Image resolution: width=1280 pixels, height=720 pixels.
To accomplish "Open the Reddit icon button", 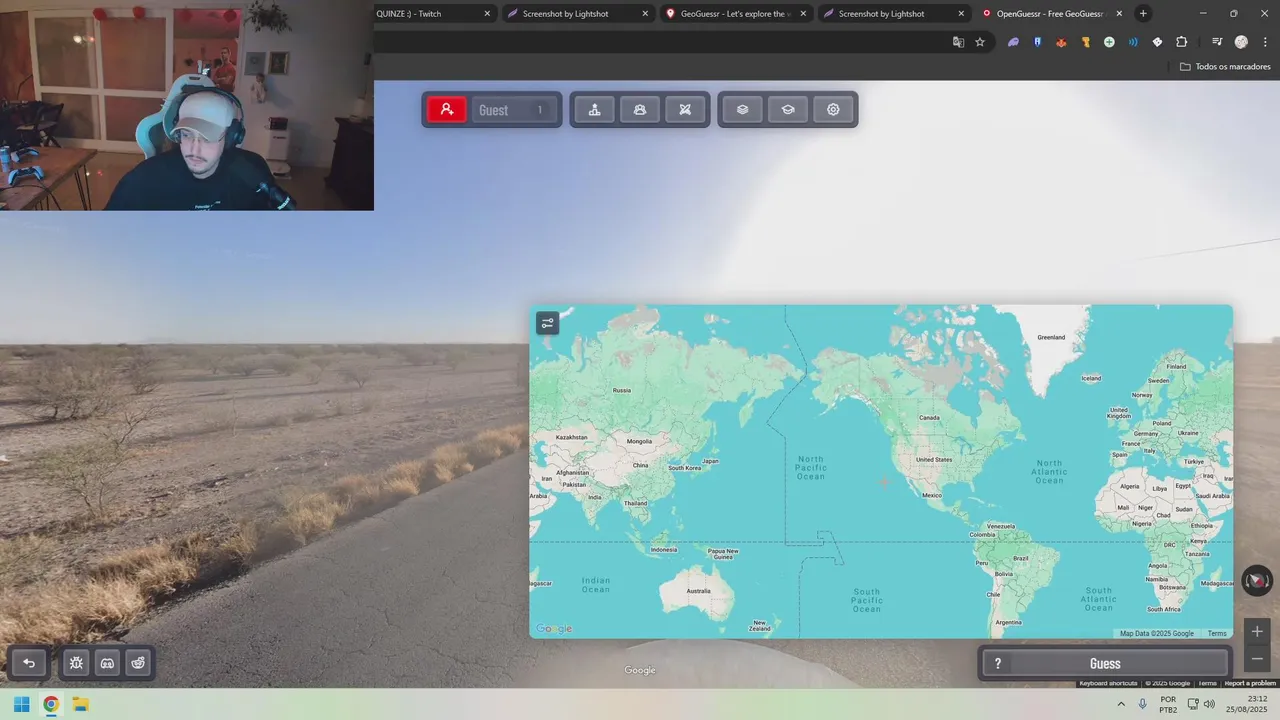I will tap(138, 663).
